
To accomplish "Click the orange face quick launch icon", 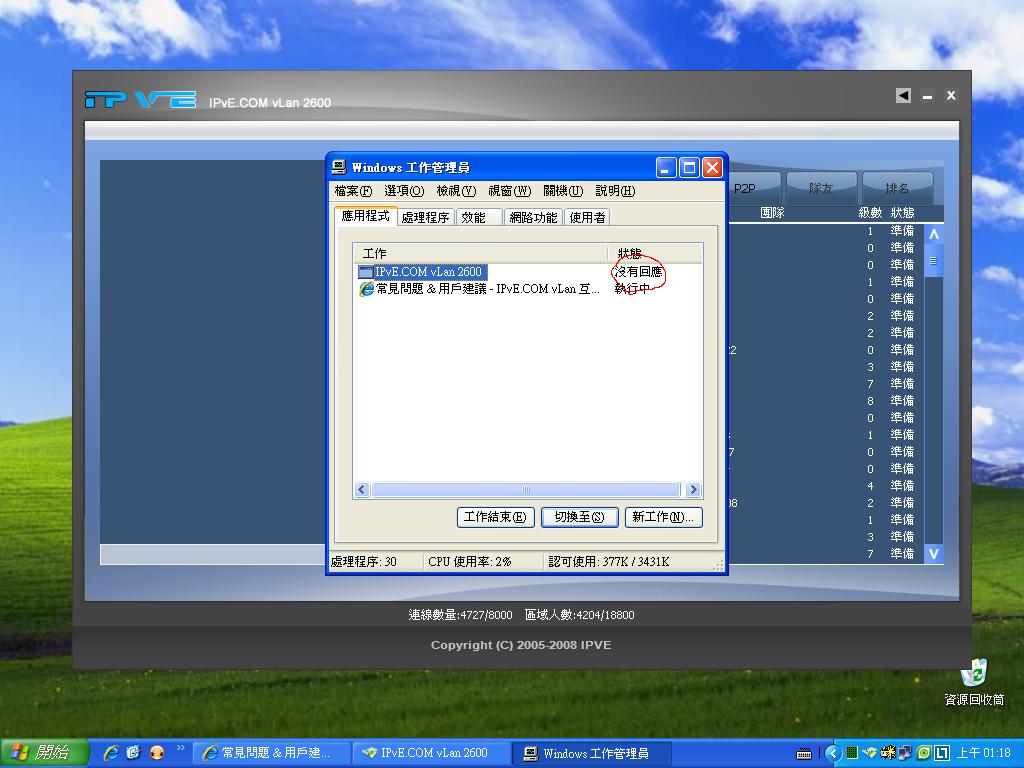I will point(157,753).
